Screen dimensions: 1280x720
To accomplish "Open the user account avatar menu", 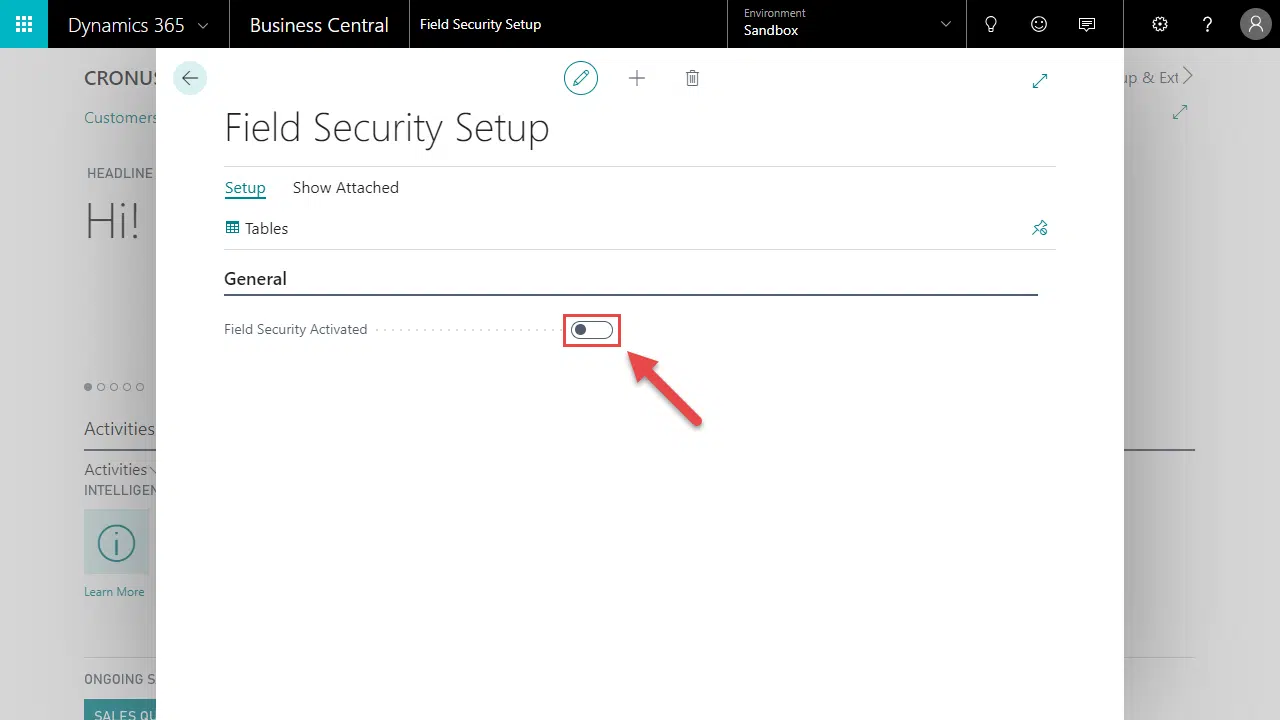I will (1256, 24).
